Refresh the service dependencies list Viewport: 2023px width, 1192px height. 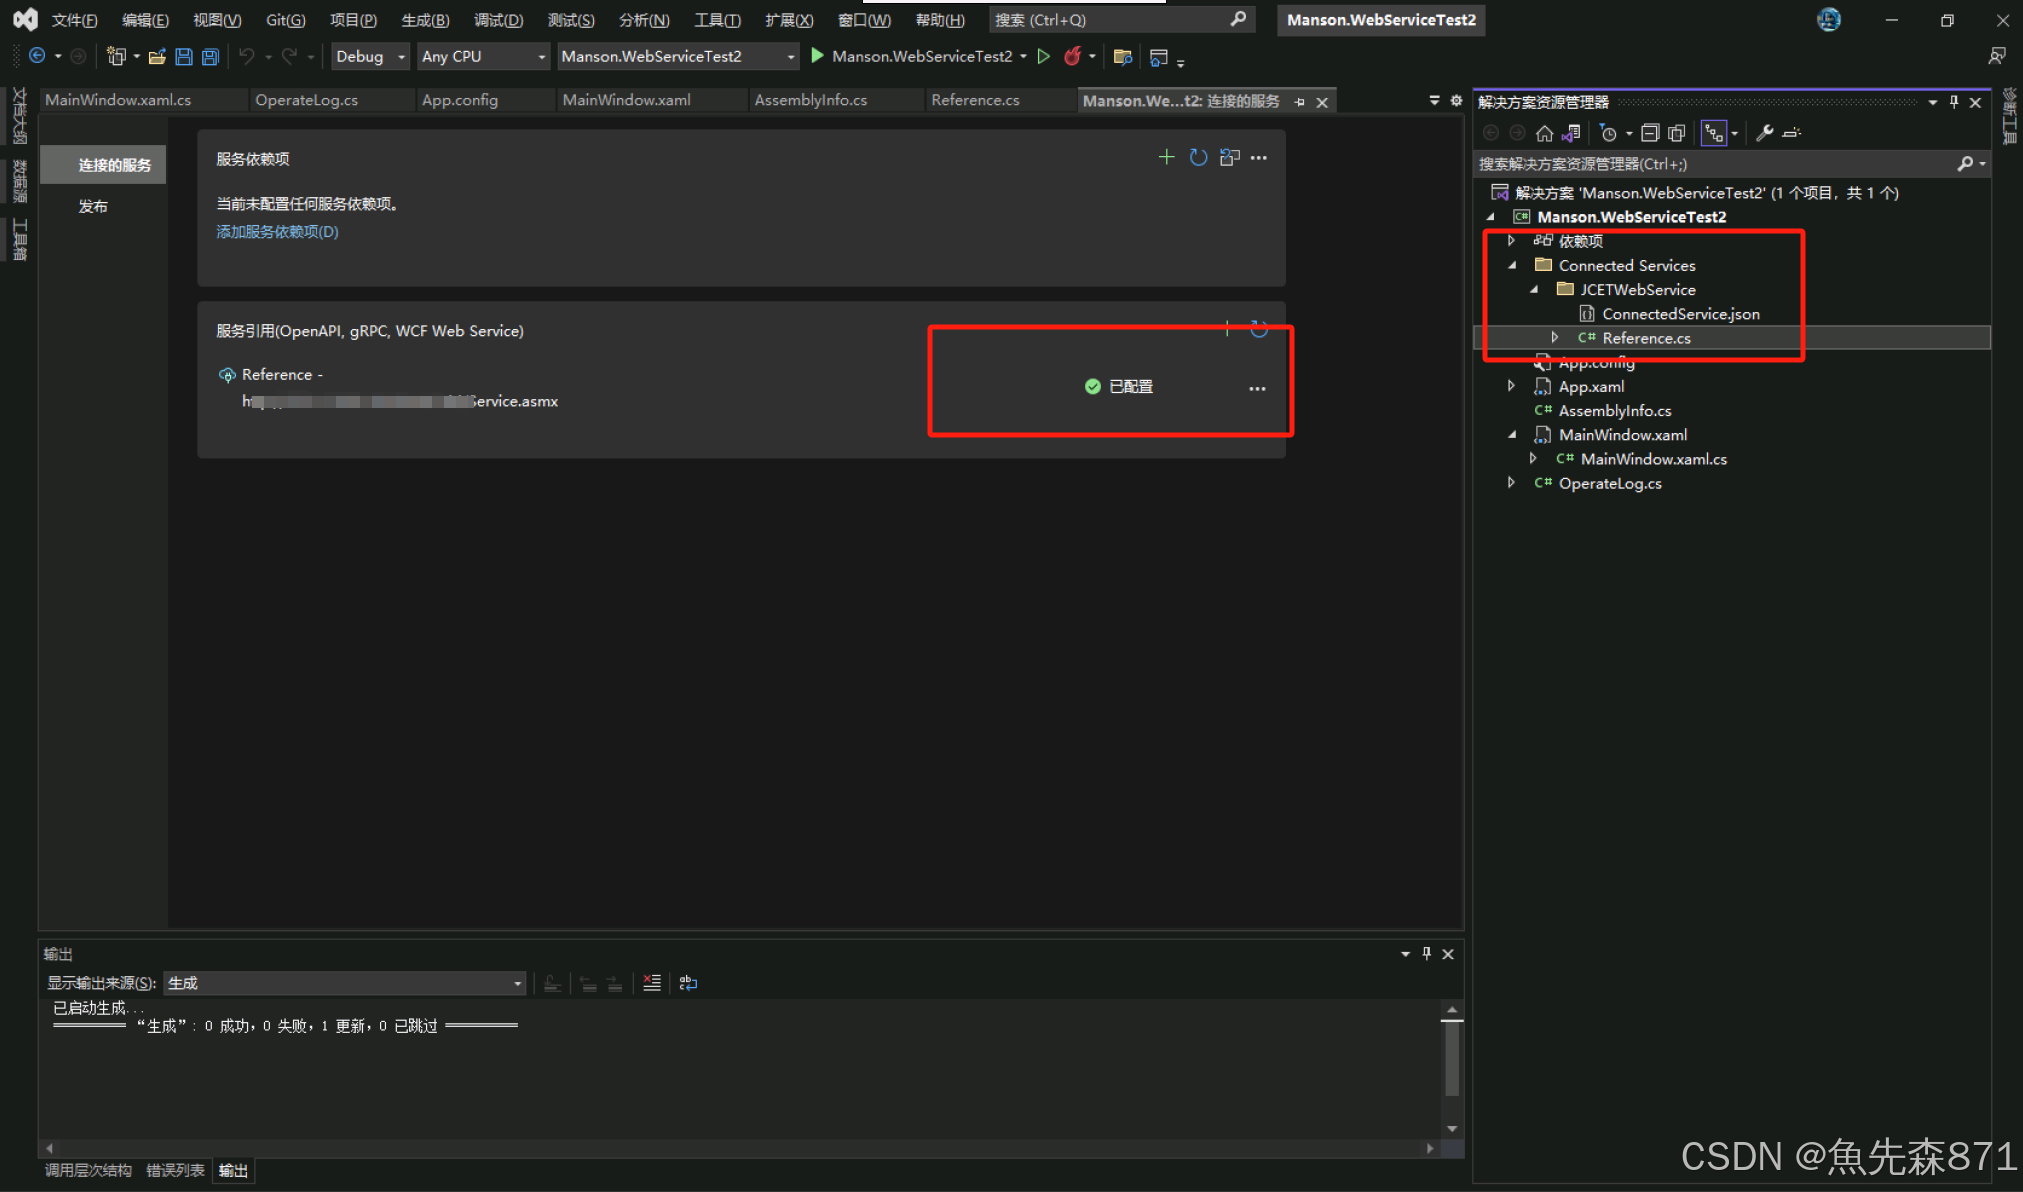tap(1198, 157)
